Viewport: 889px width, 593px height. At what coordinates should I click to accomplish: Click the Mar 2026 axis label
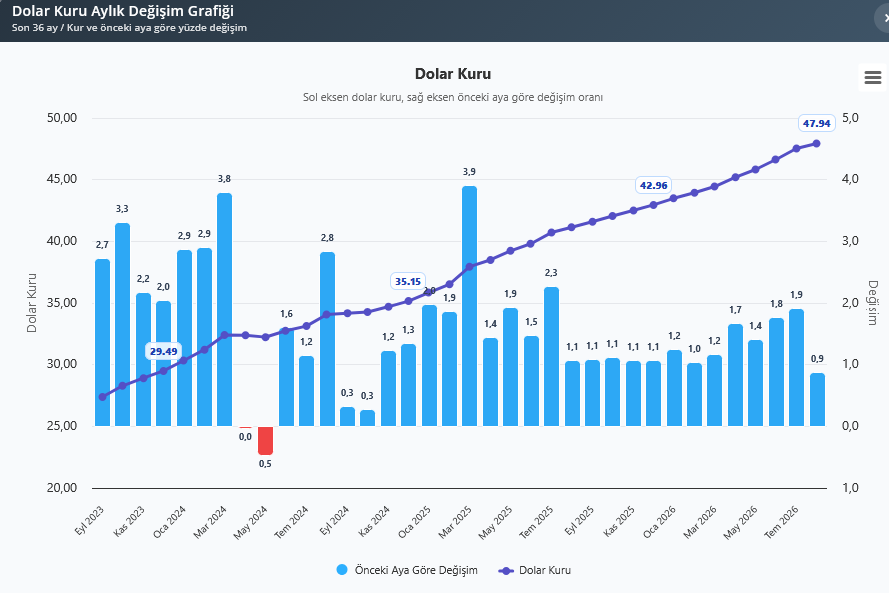(x=700, y=522)
